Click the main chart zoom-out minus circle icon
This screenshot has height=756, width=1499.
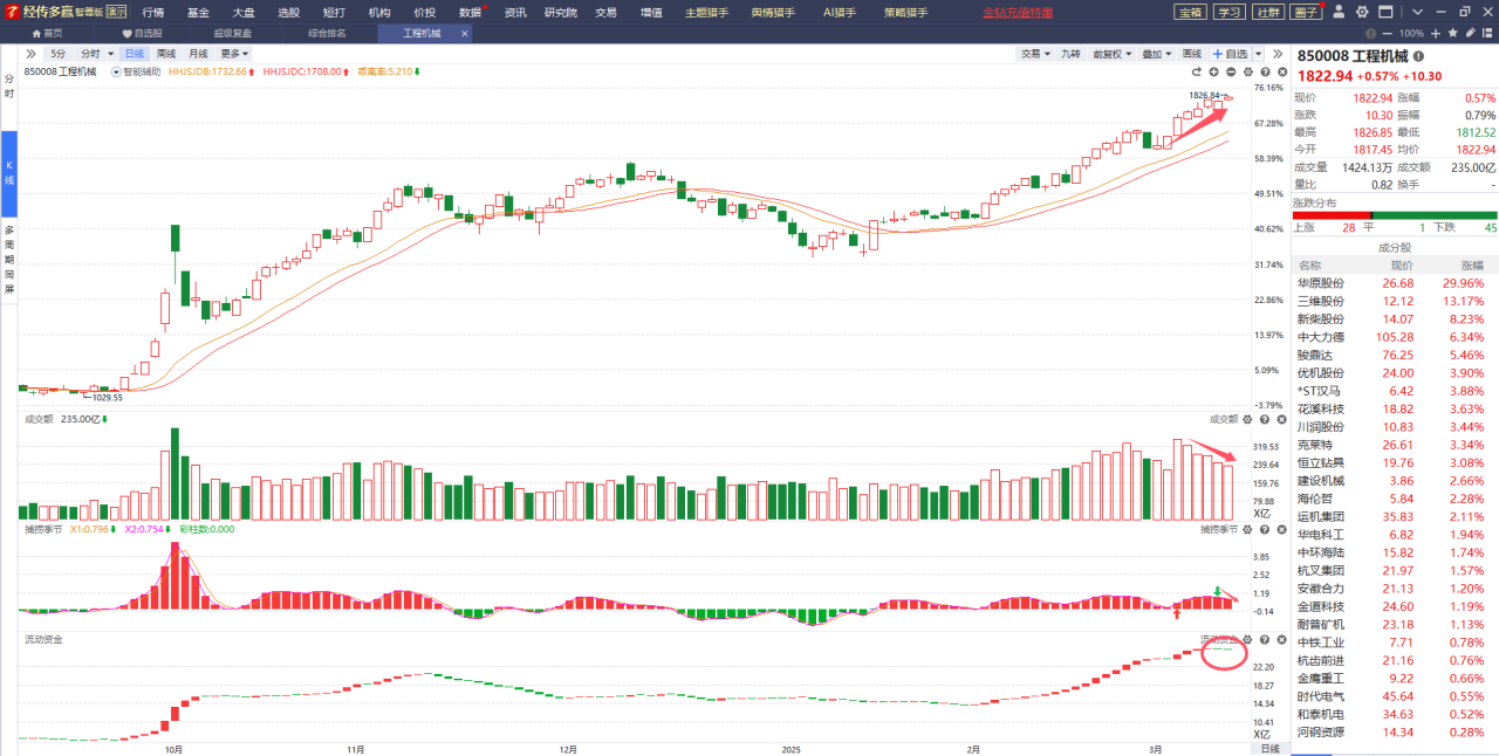[1231, 72]
